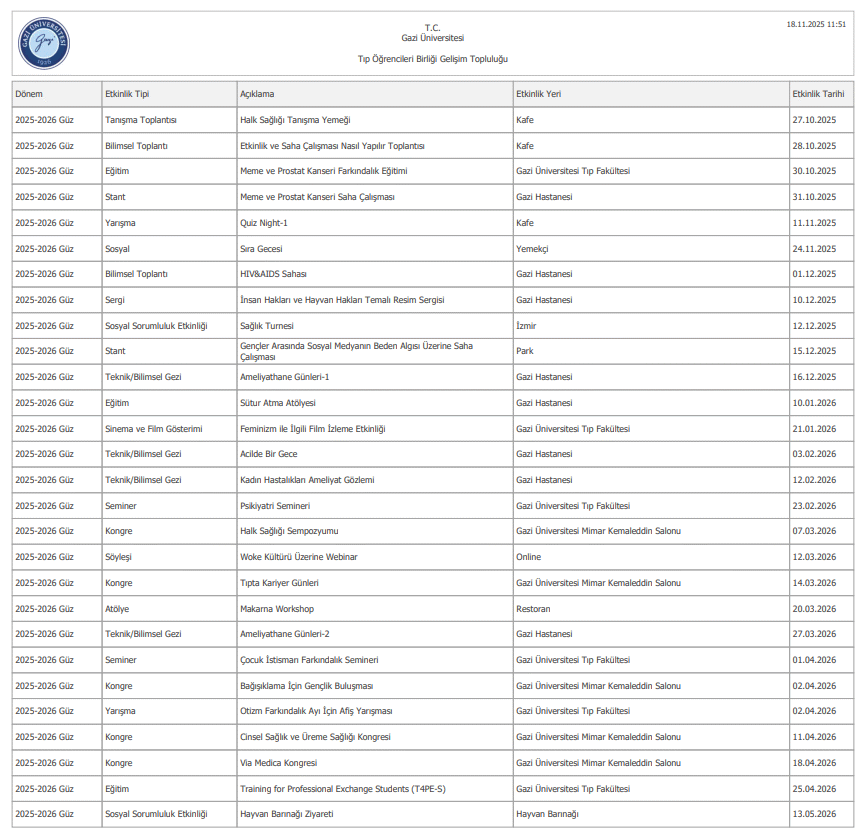Click the Etkinlik Tarihi column header
This screenshot has width=865, height=839.
click(x=818, y=94)
